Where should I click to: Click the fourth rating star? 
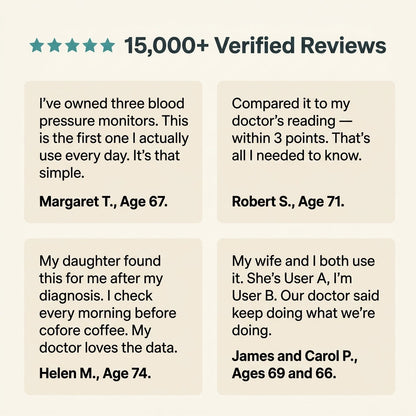(x=90, y=45)
